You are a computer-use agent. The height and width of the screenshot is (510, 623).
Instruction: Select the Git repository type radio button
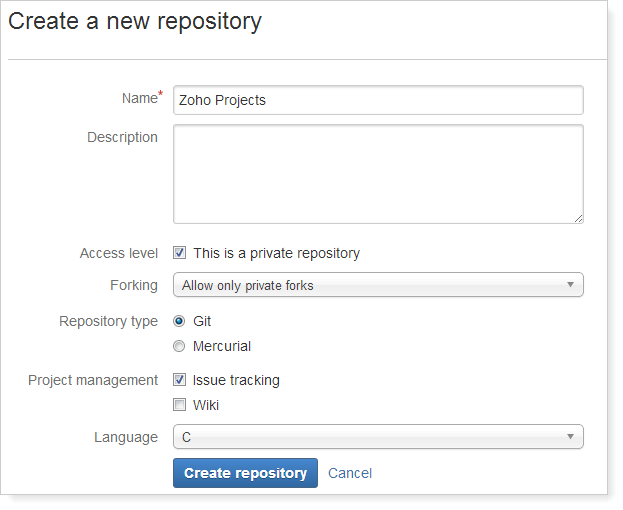180,321
